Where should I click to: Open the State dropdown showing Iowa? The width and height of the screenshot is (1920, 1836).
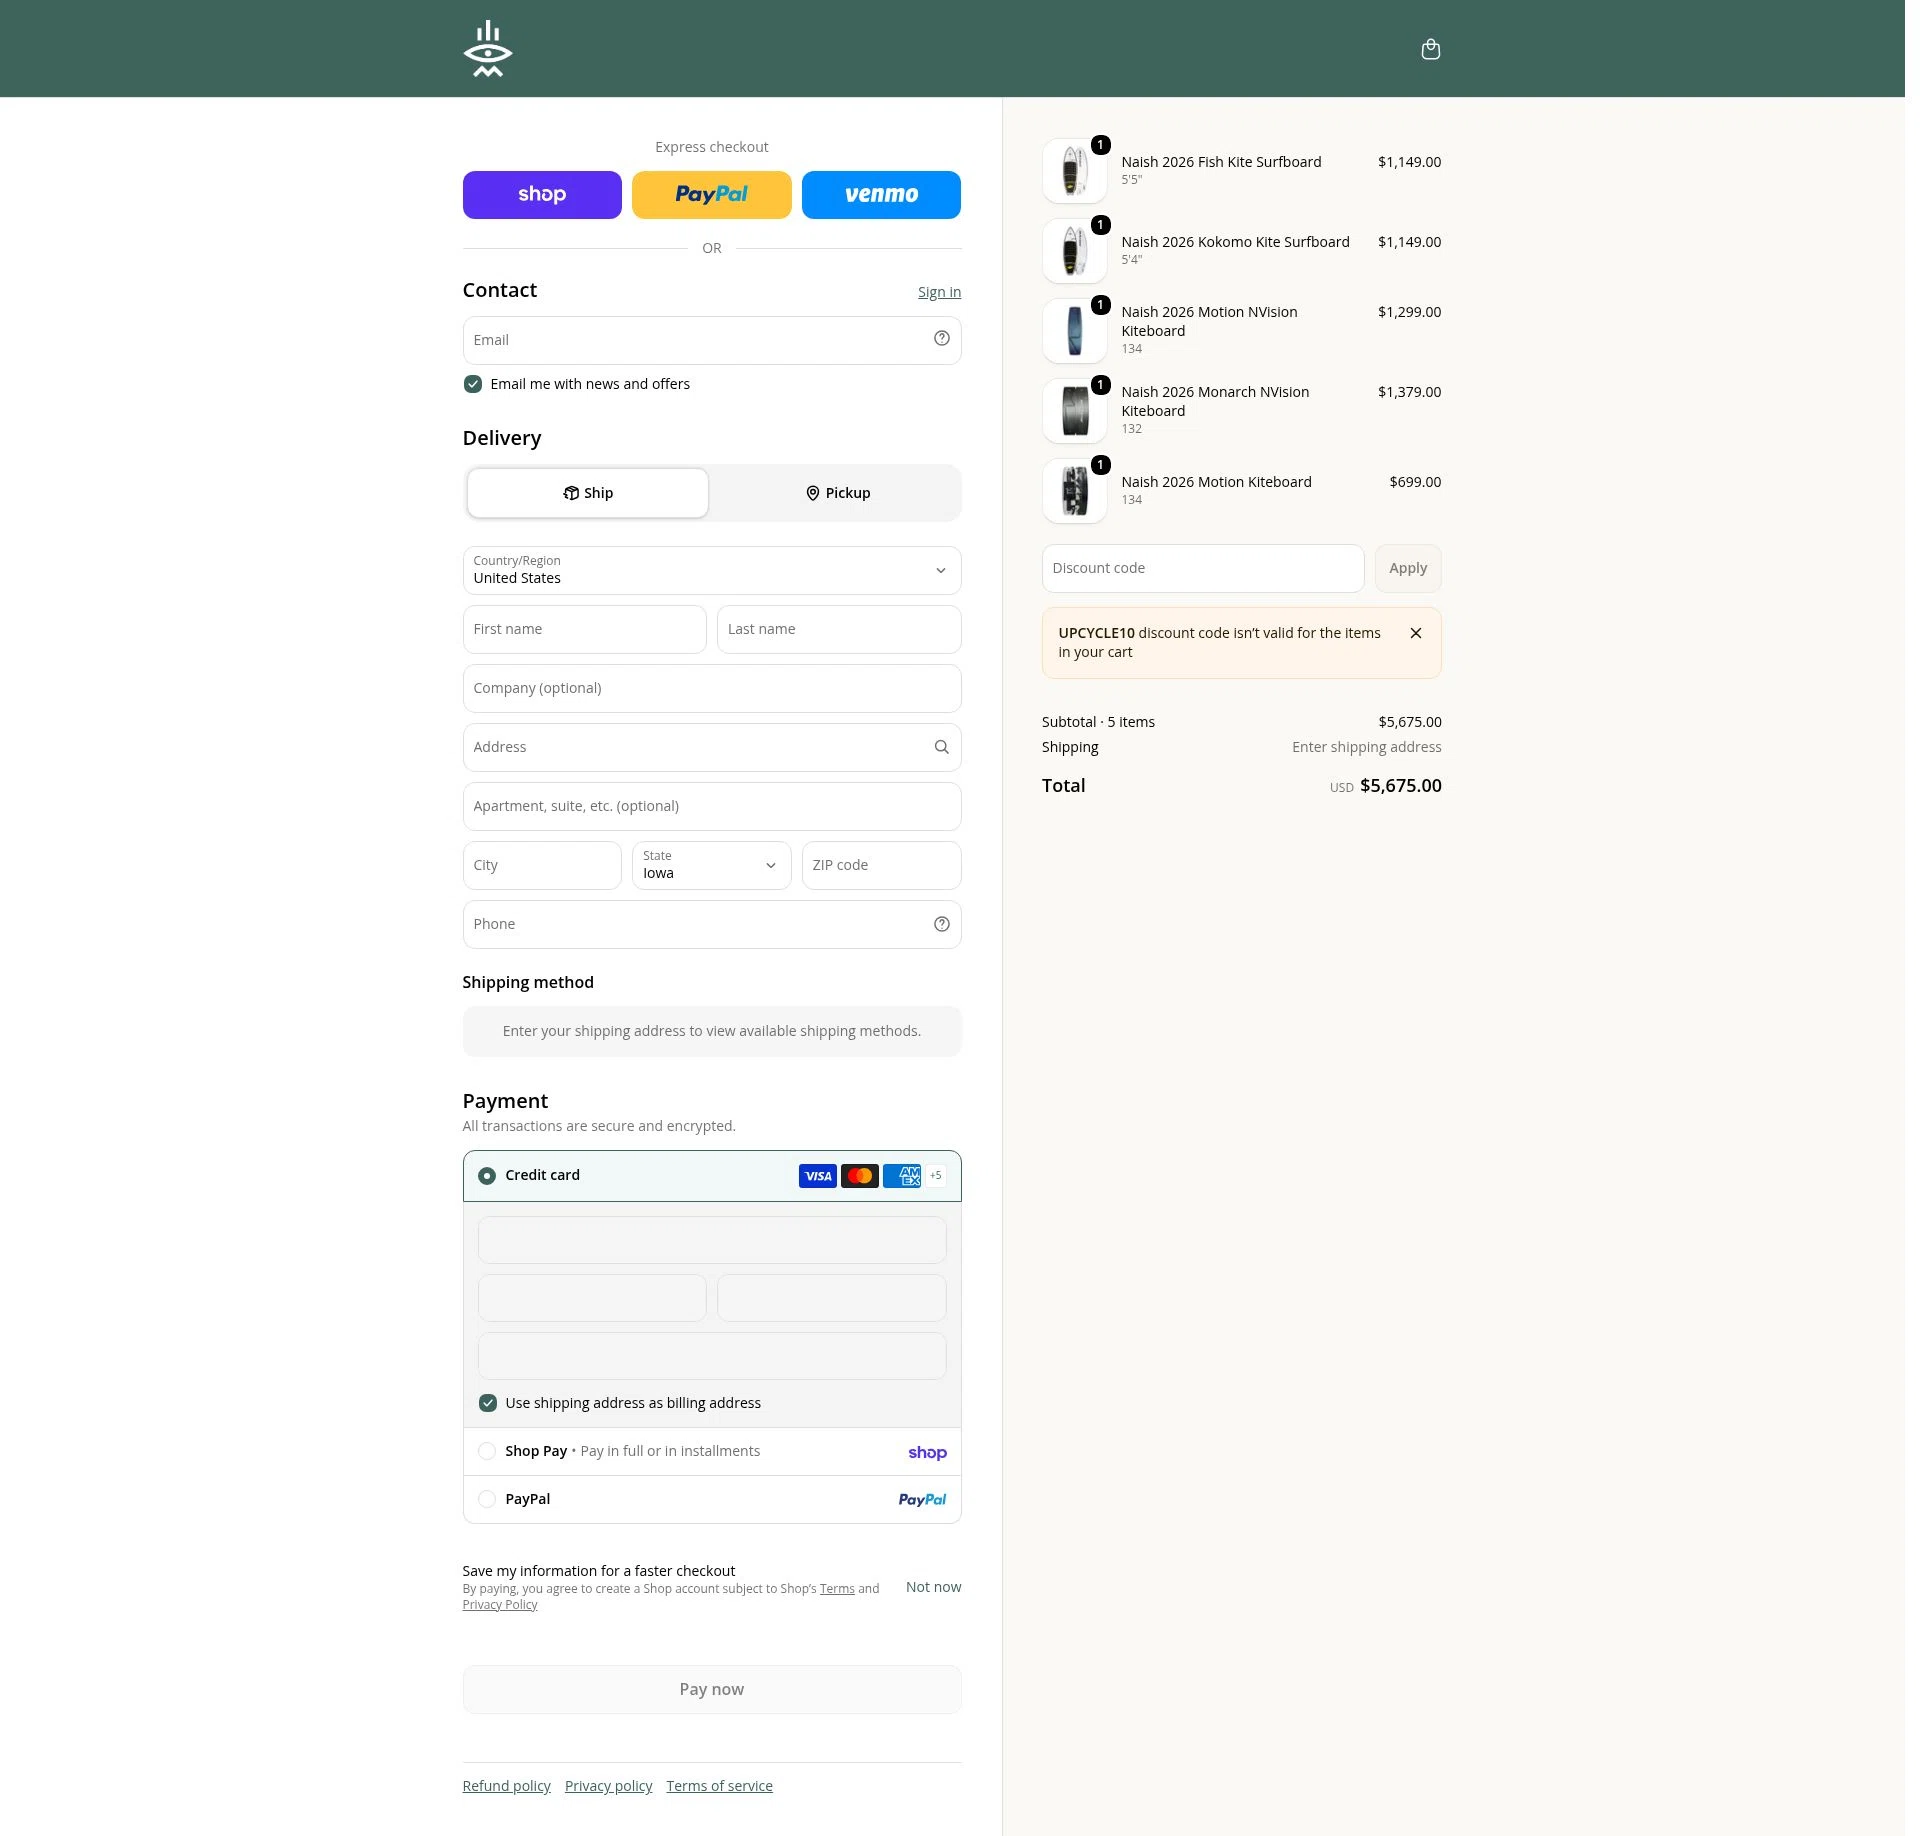coord(712,865)
